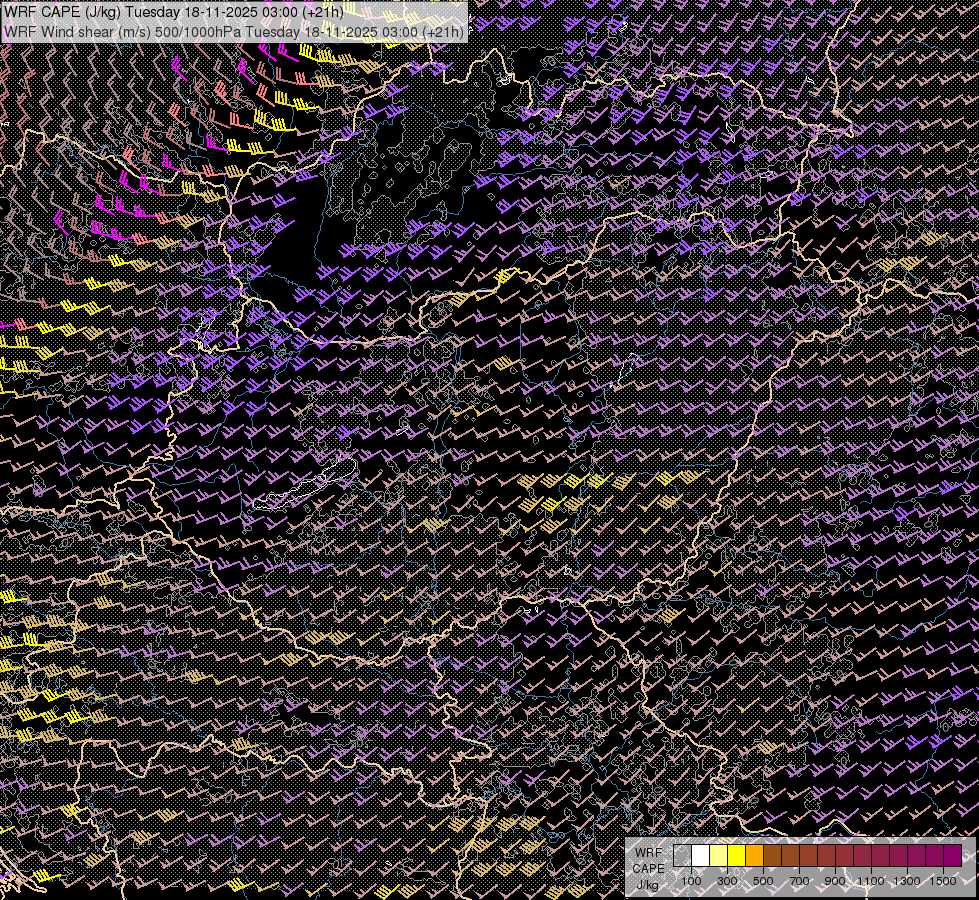Click the 1100 legend scale label

870,881
